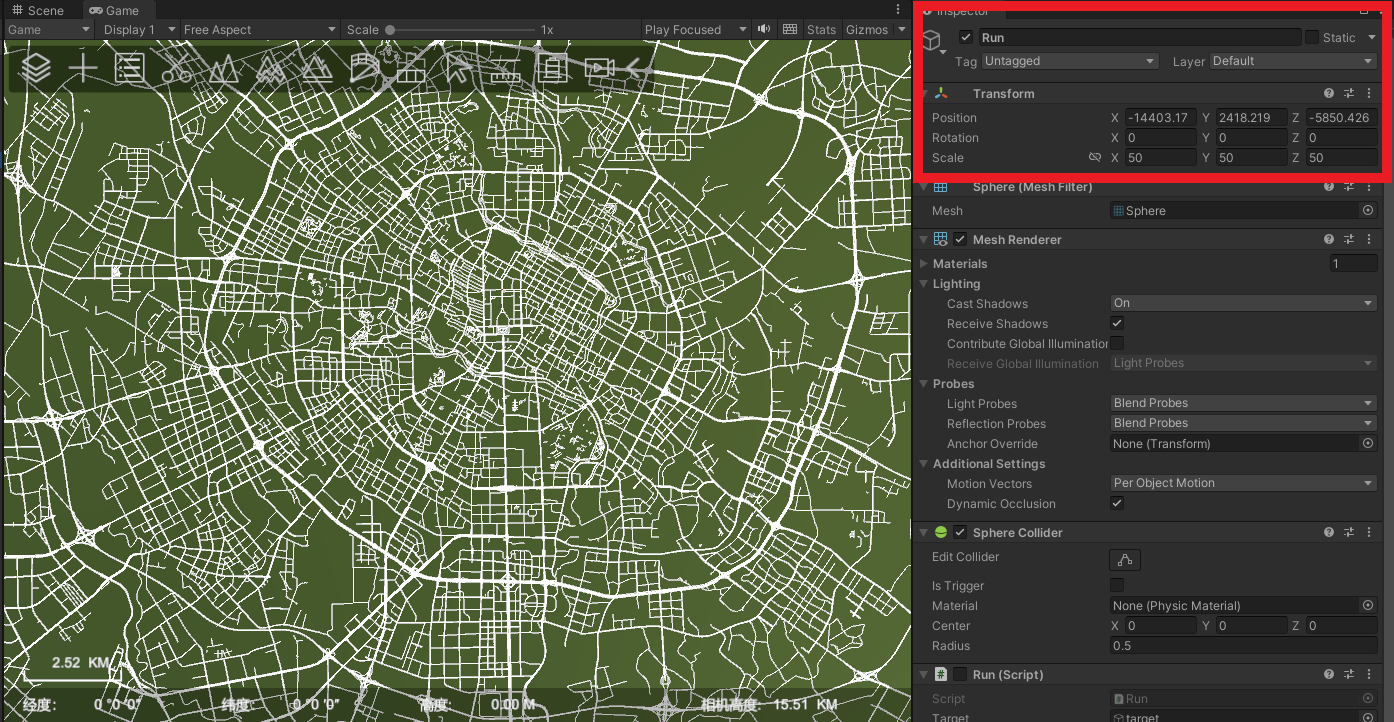
Task: Enable the Run (Script) component checkbox
Action: tap(960, 674)
